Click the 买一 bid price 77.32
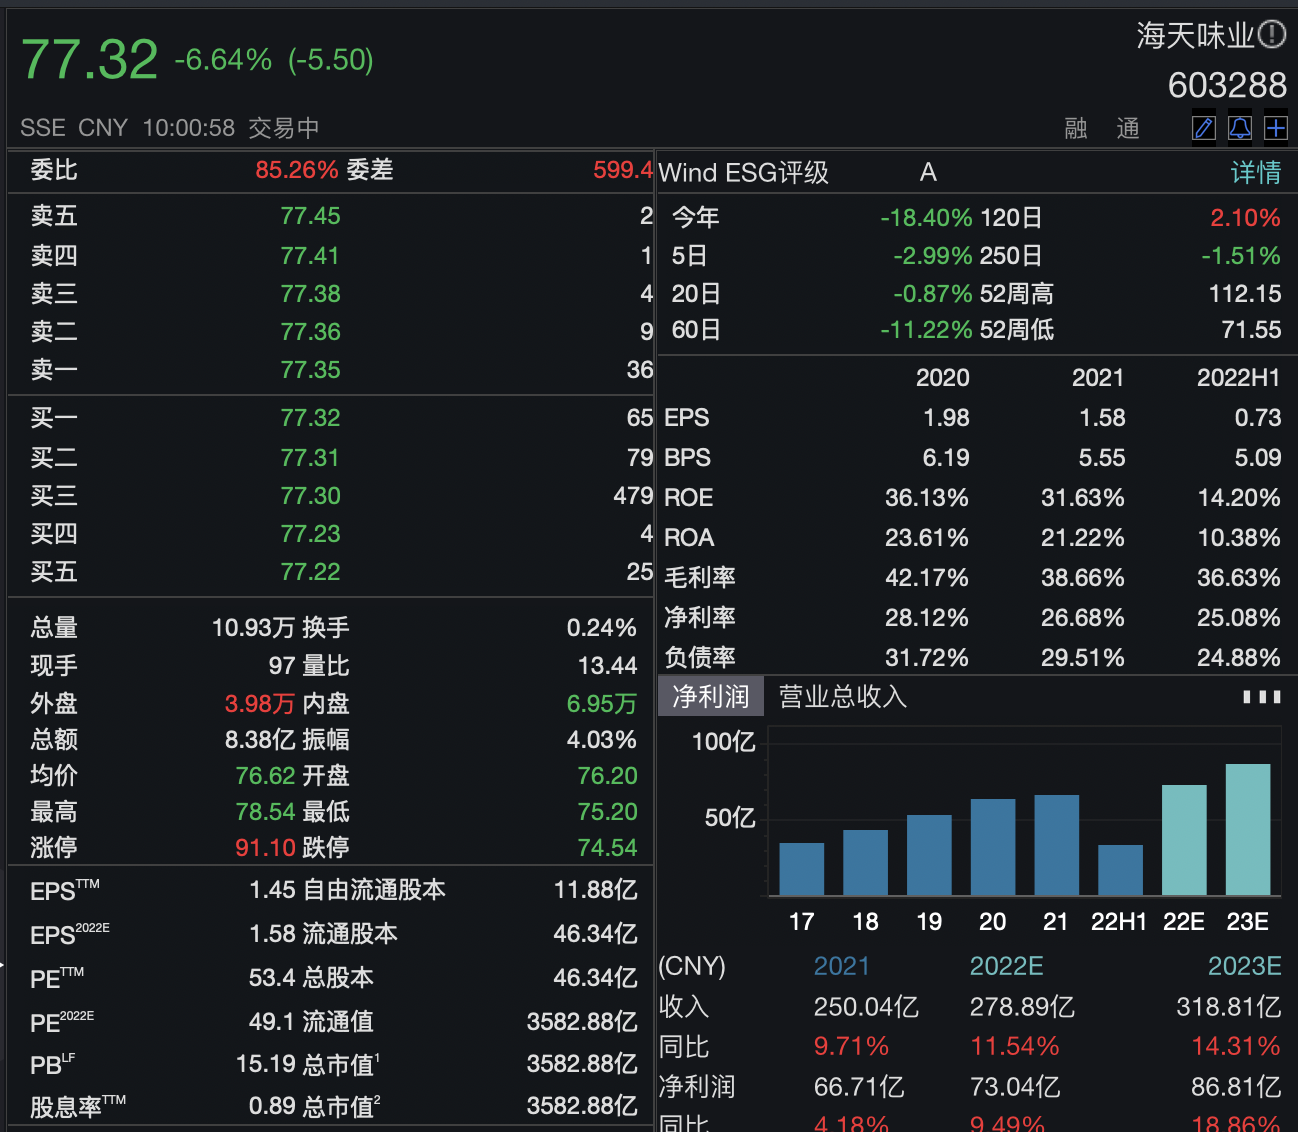This screenshot has height=1132, width=1298. (x=310, y=417)
